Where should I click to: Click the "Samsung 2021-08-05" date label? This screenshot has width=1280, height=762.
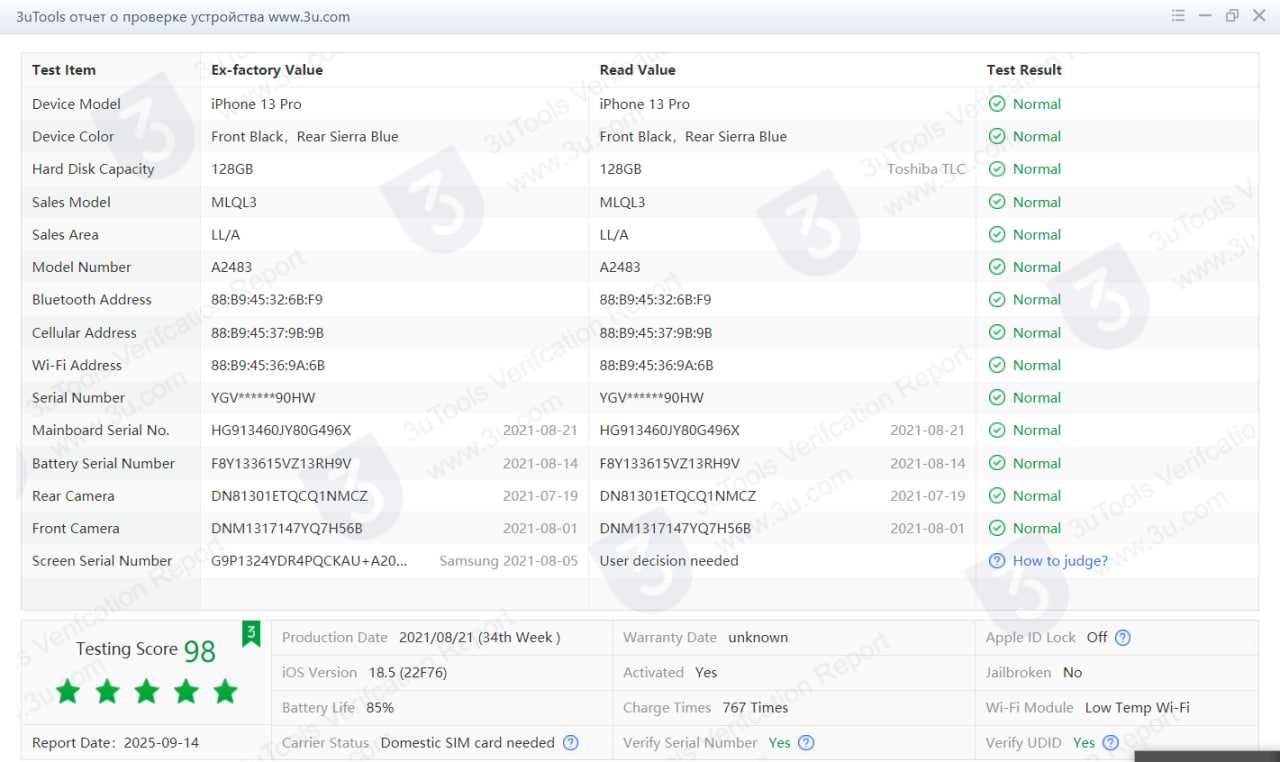click(x=509, y=561)
